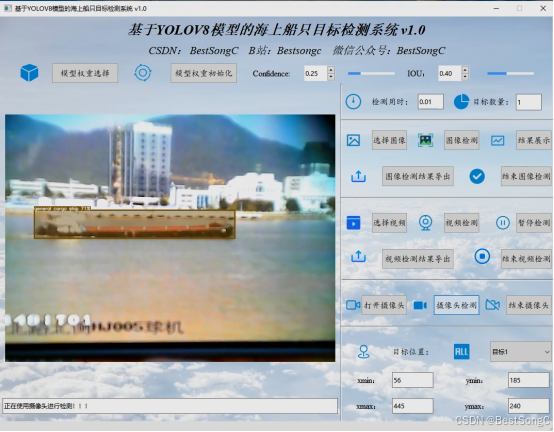Click the upload icon beside 图像检测结果导出
554x432 pixels.
click(358, 176)
